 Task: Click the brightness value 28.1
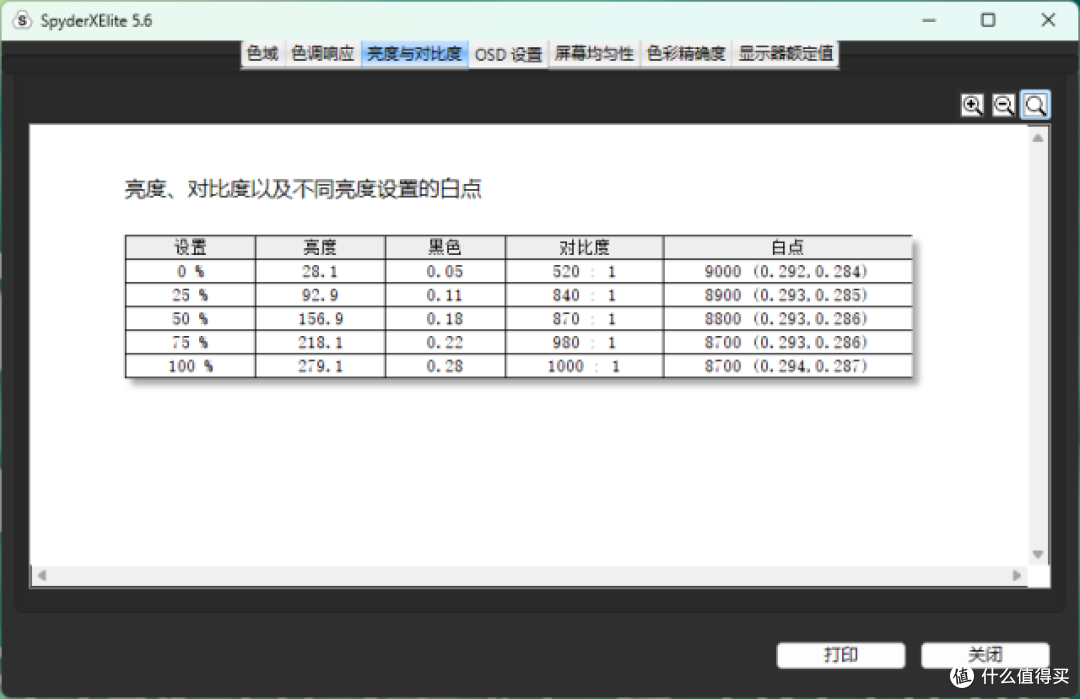point(320,271)
